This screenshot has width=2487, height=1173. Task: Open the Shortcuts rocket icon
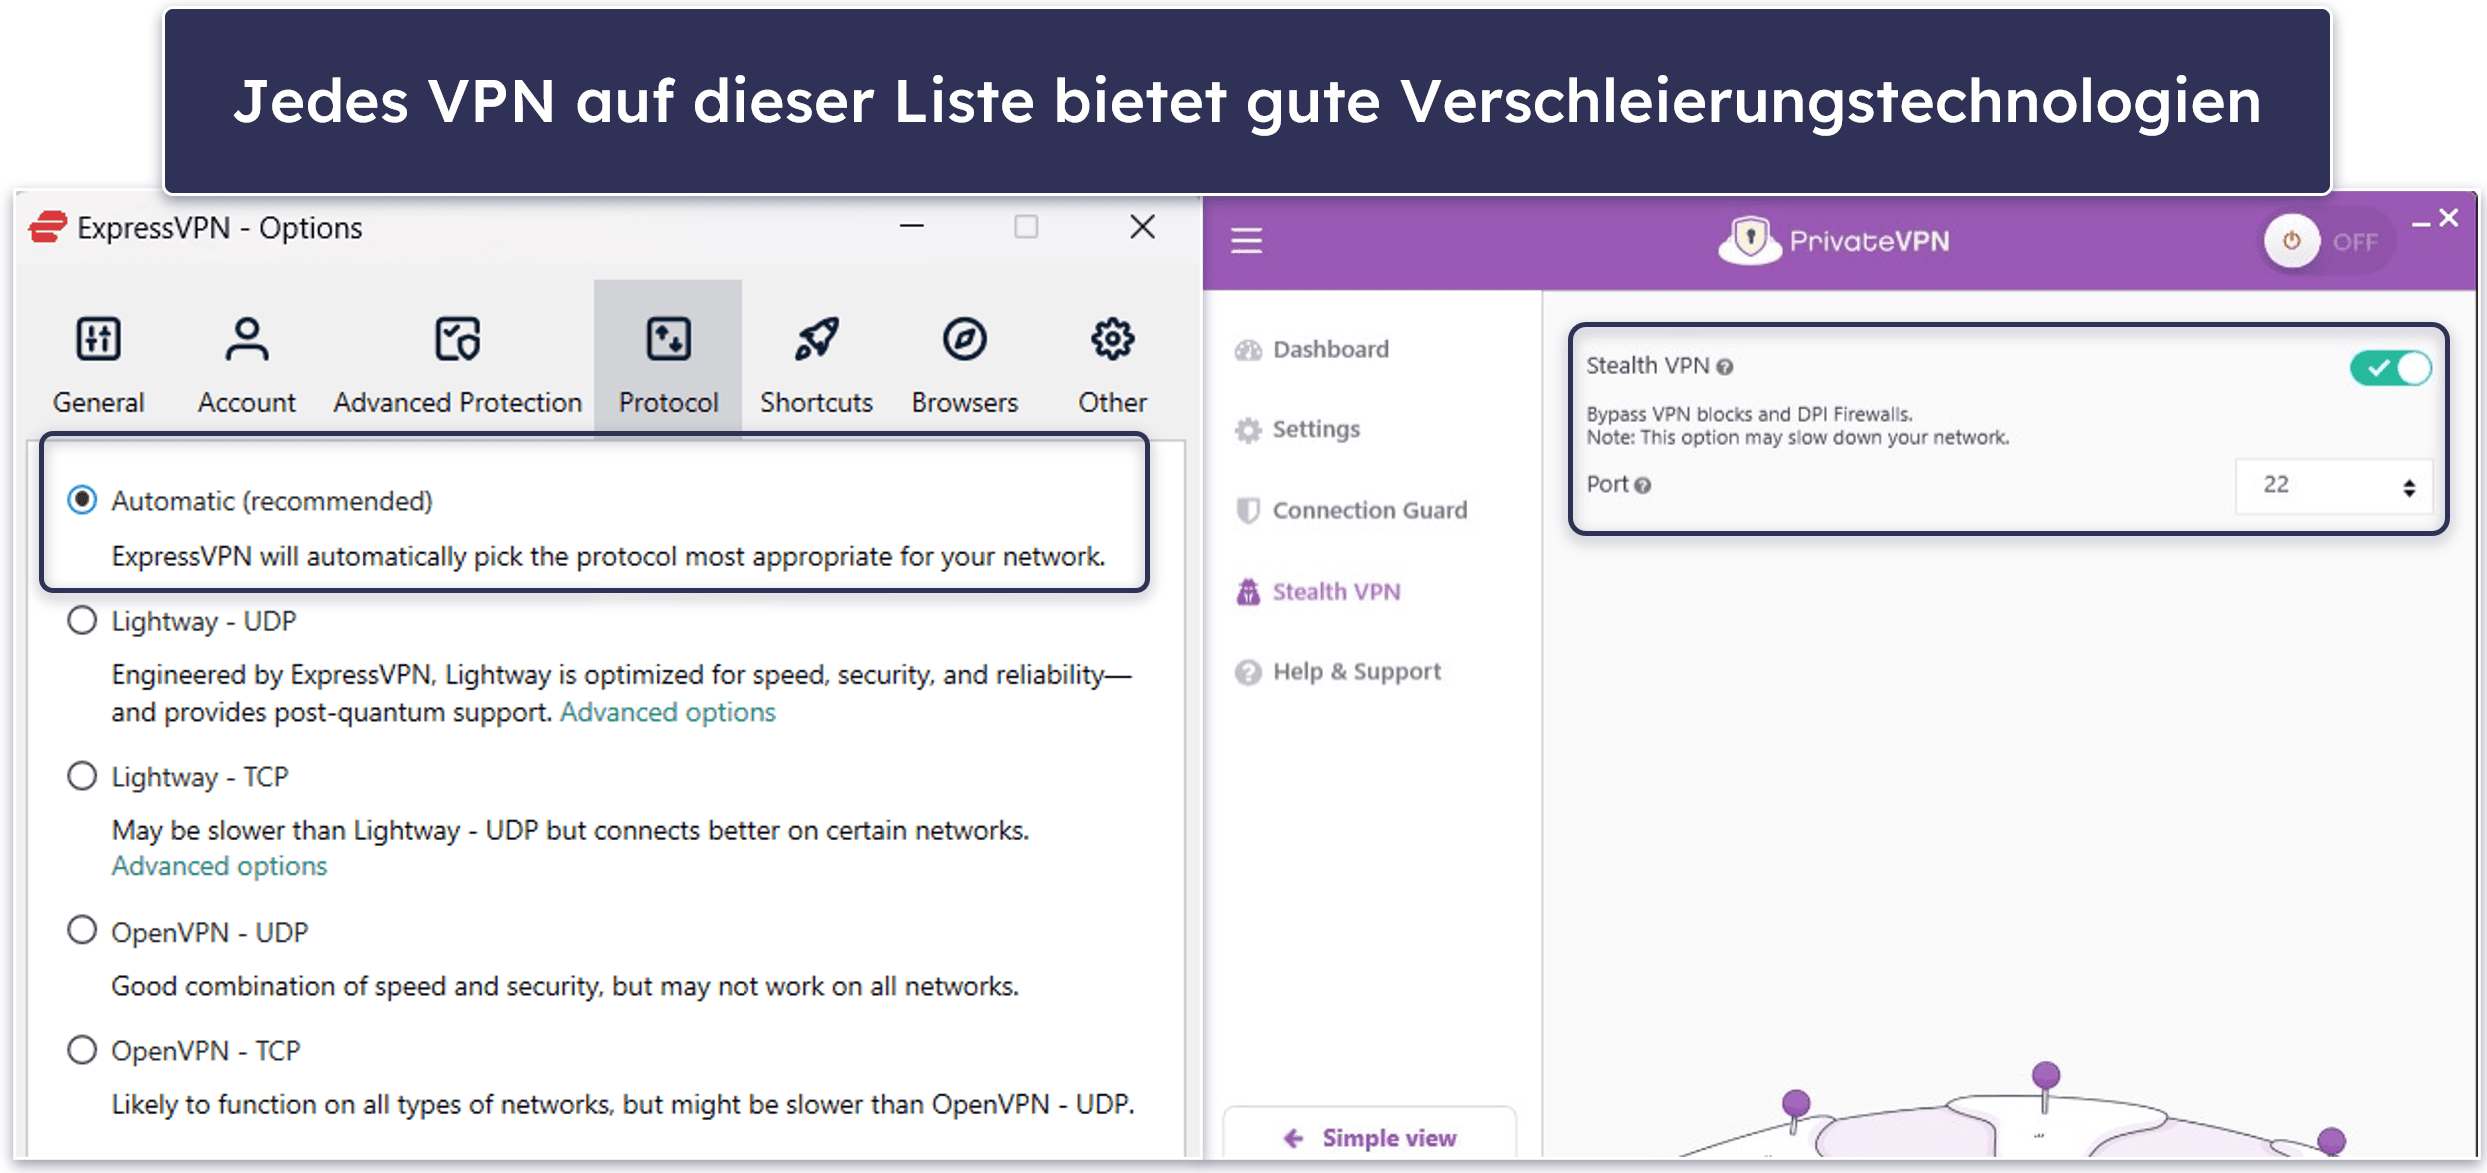[816, 339]
